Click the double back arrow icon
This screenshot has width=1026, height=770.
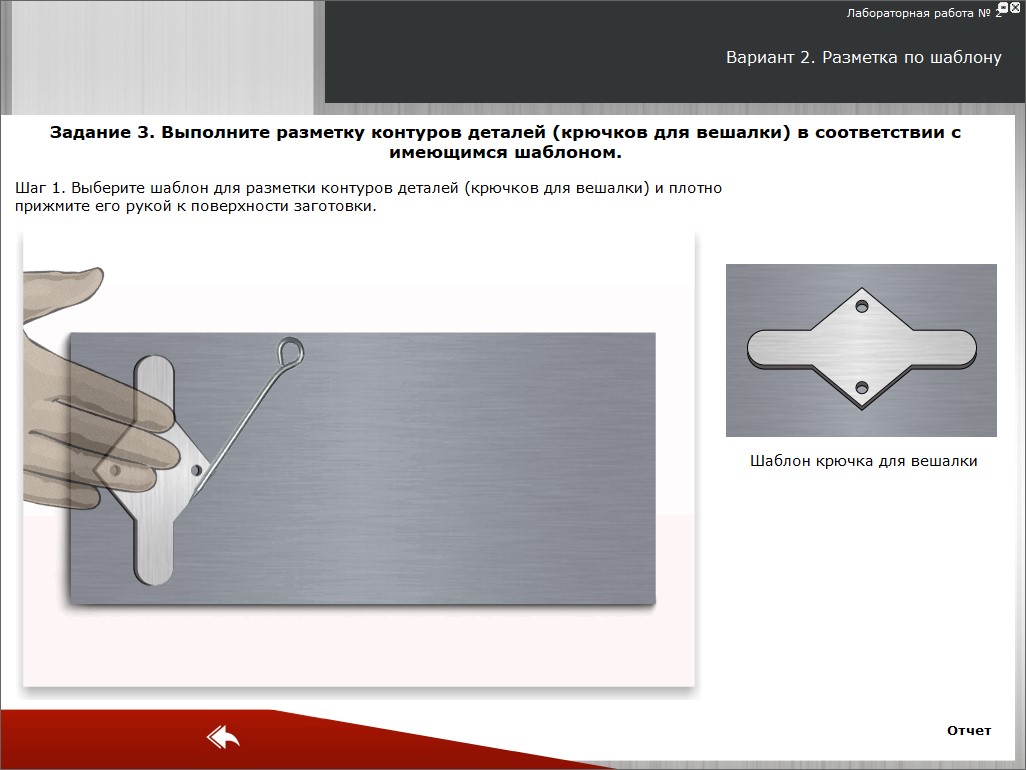(223, 738)
